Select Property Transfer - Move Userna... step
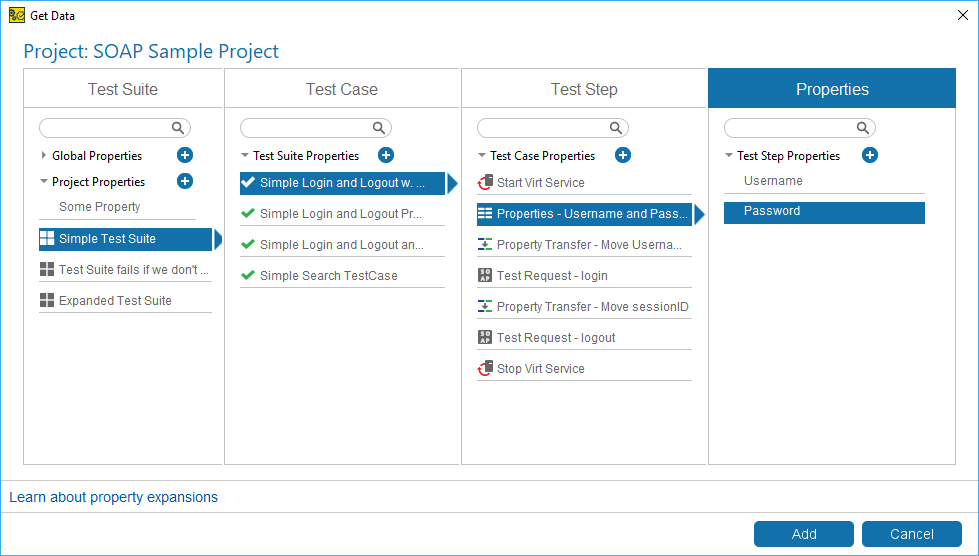This screenshot has height=556, width=979. point(584,245)
